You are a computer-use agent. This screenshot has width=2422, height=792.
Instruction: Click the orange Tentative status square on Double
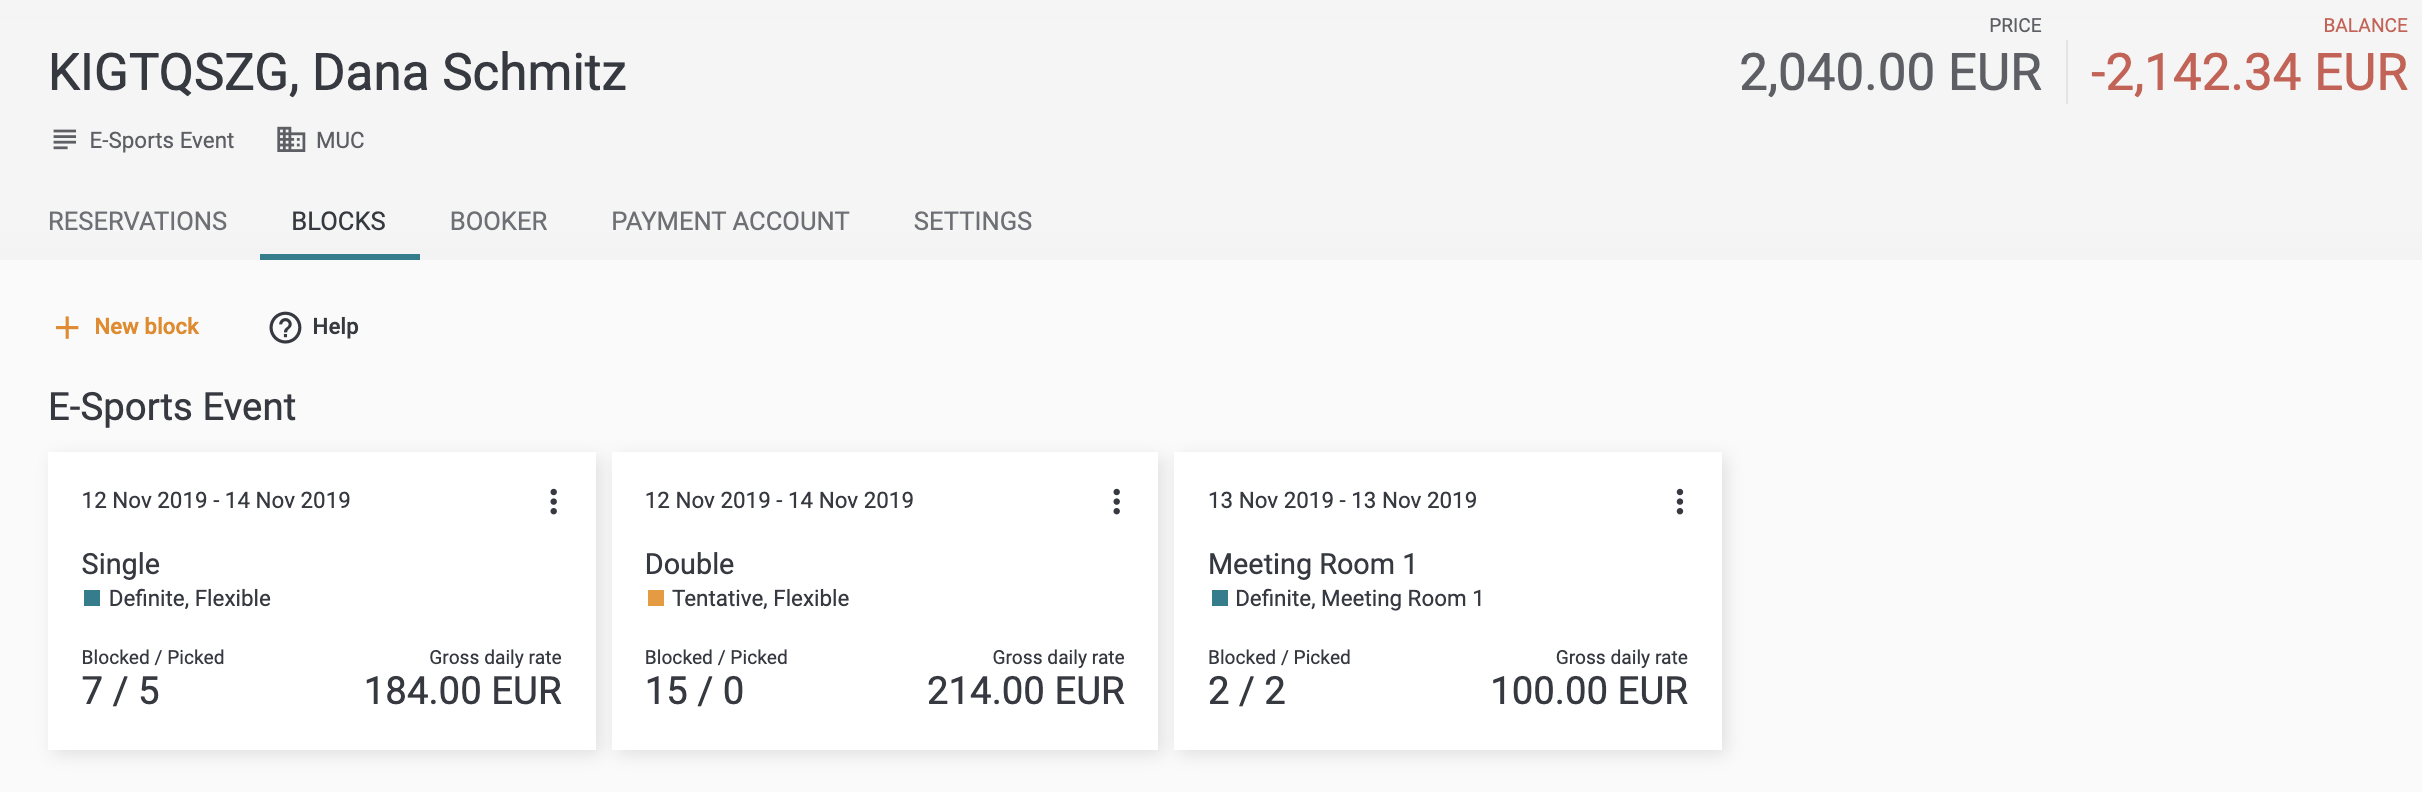pyautogui.click(x=655, y=598)
